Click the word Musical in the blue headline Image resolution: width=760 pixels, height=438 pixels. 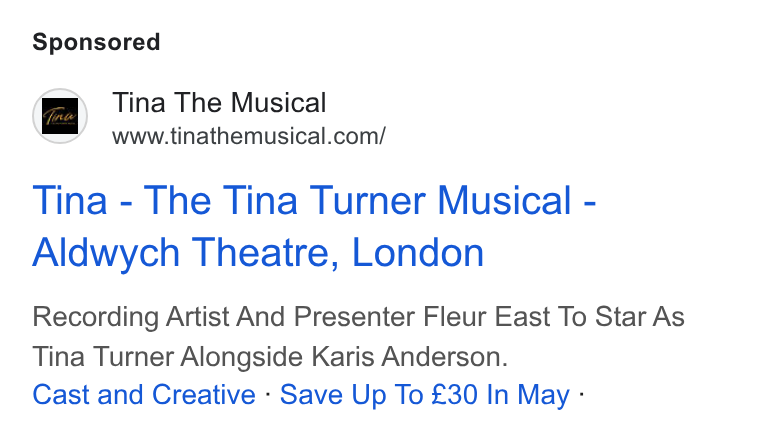(505, 200)
